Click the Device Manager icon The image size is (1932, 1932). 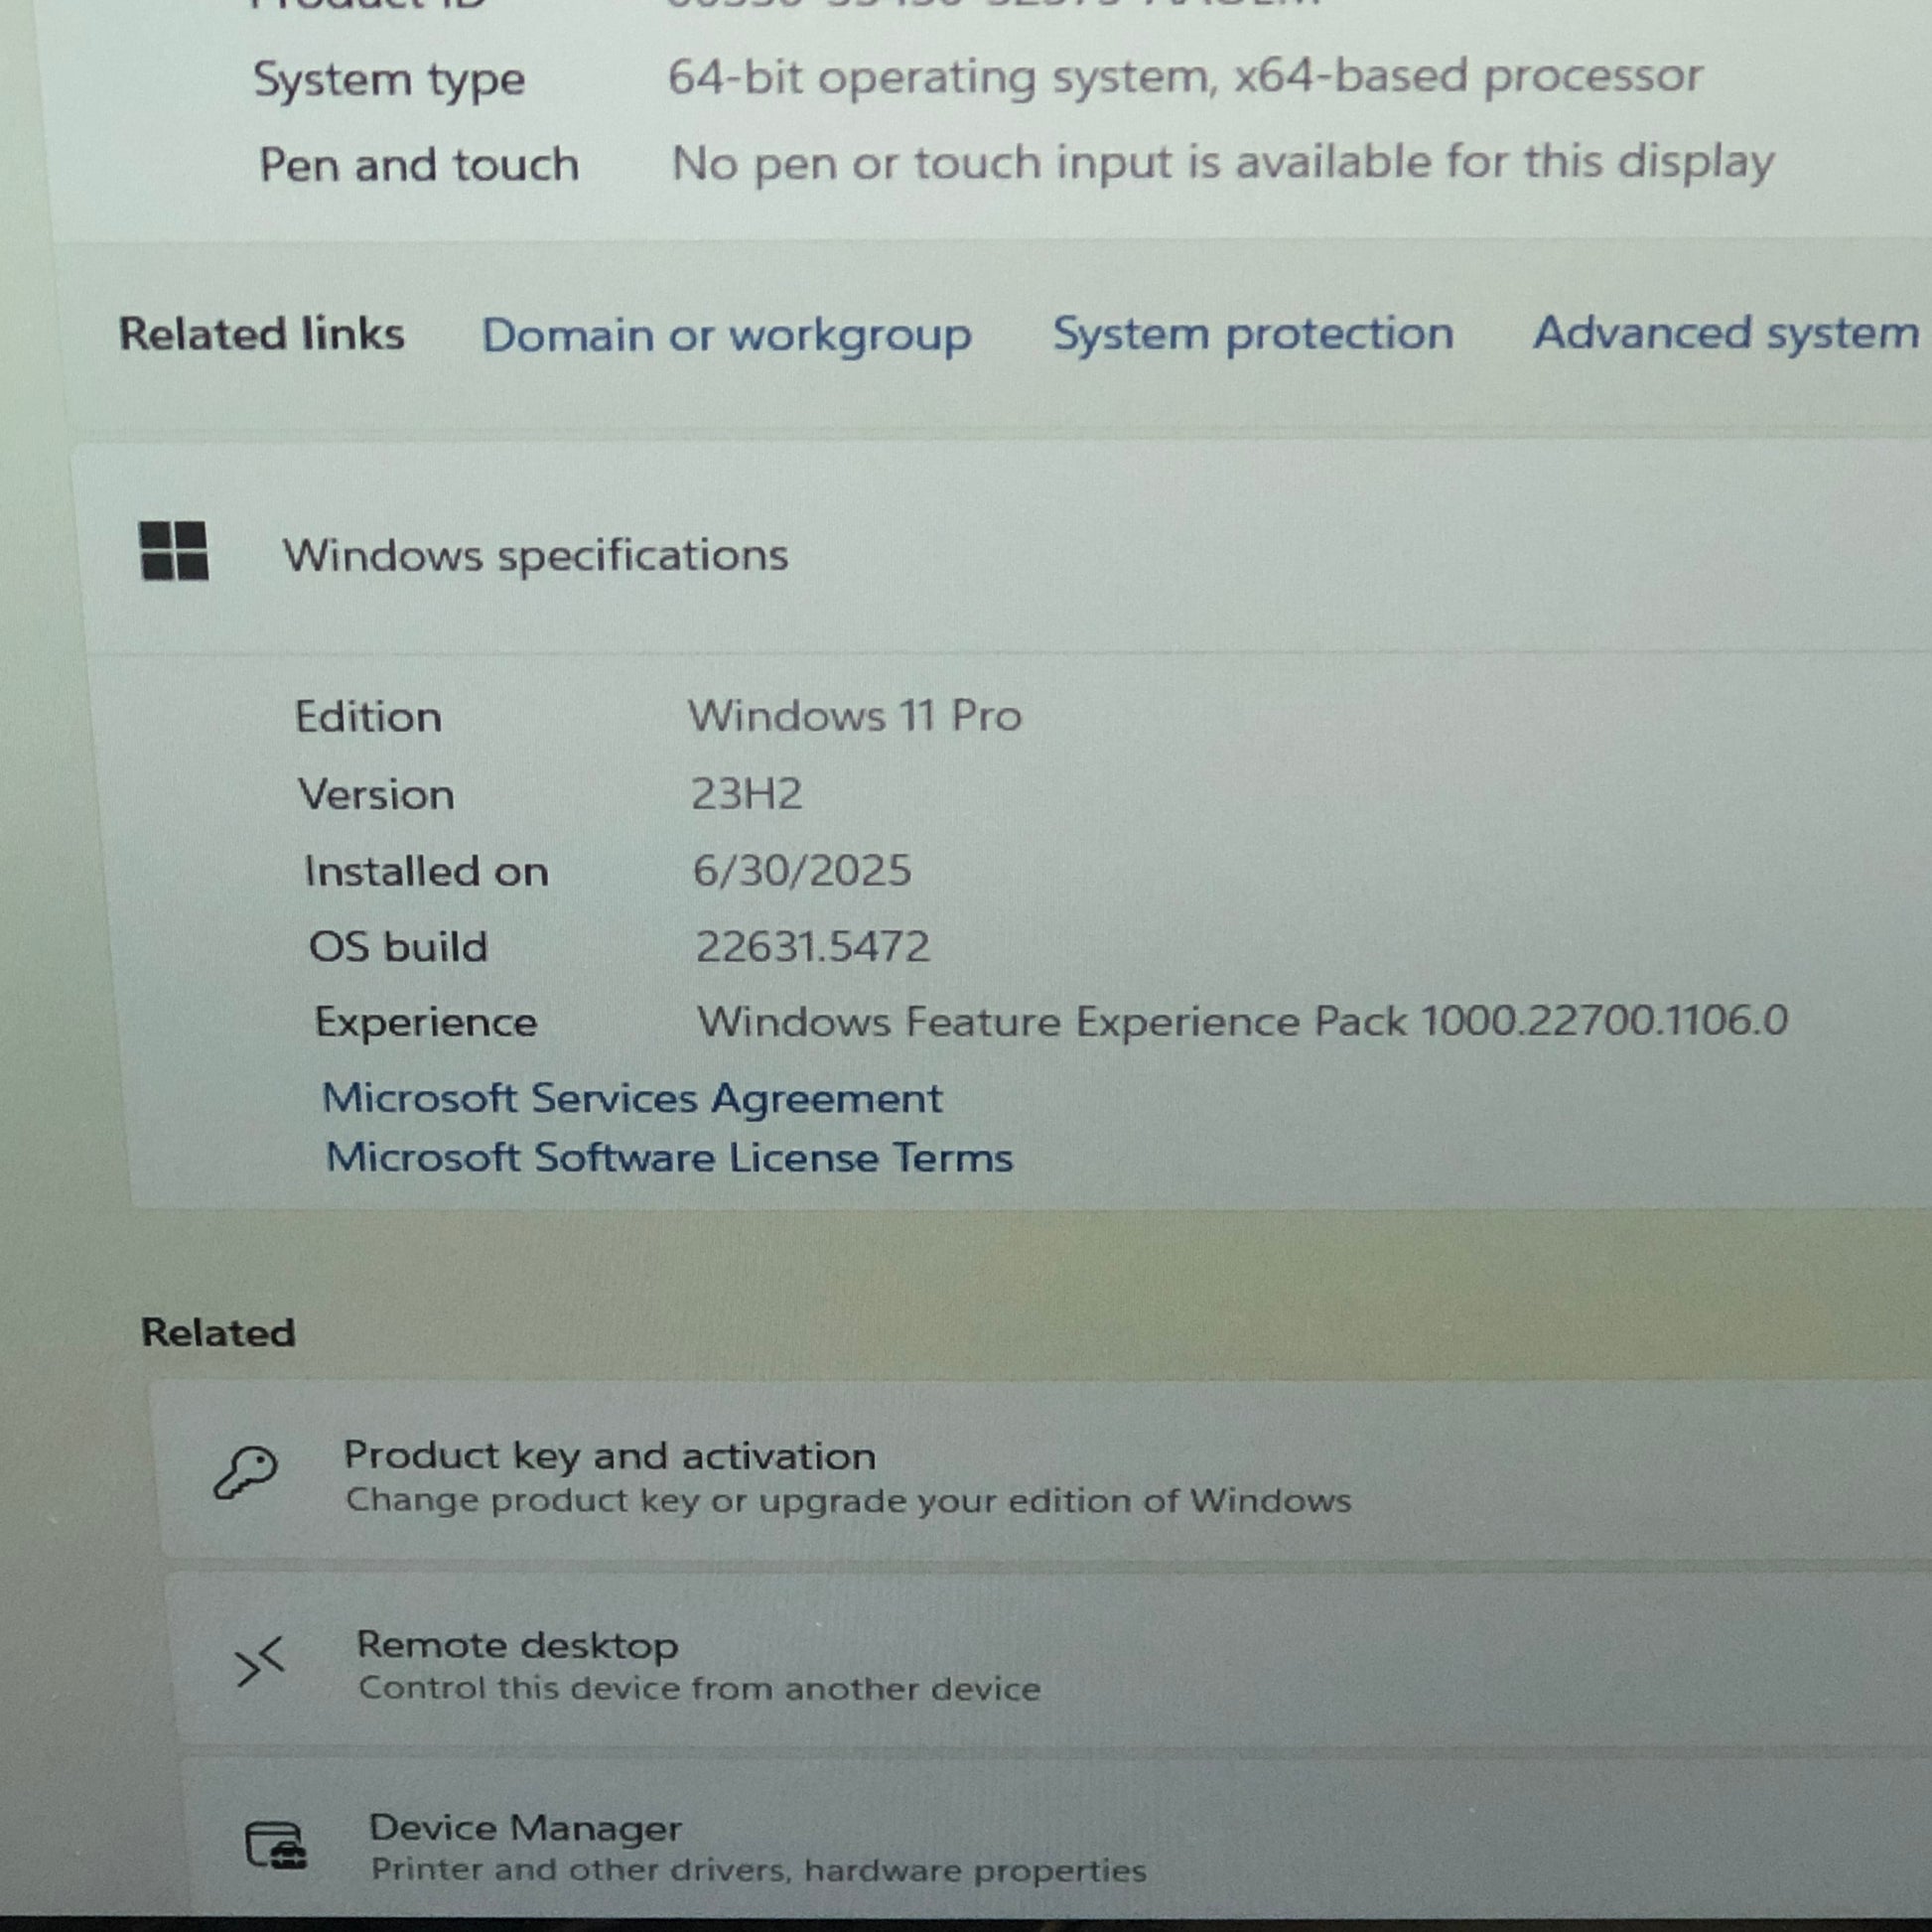coord(276,1845)
